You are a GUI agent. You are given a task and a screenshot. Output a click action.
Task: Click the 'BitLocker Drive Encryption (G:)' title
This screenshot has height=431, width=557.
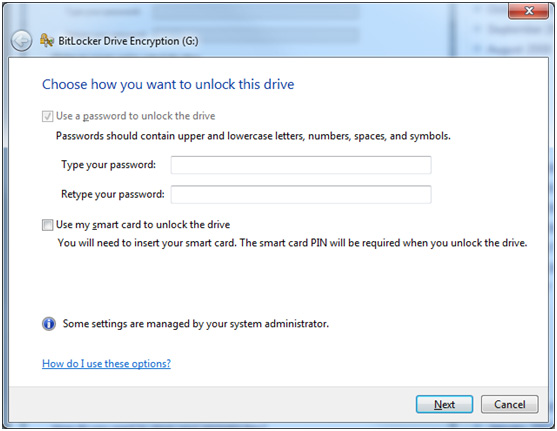pos(128,41)
